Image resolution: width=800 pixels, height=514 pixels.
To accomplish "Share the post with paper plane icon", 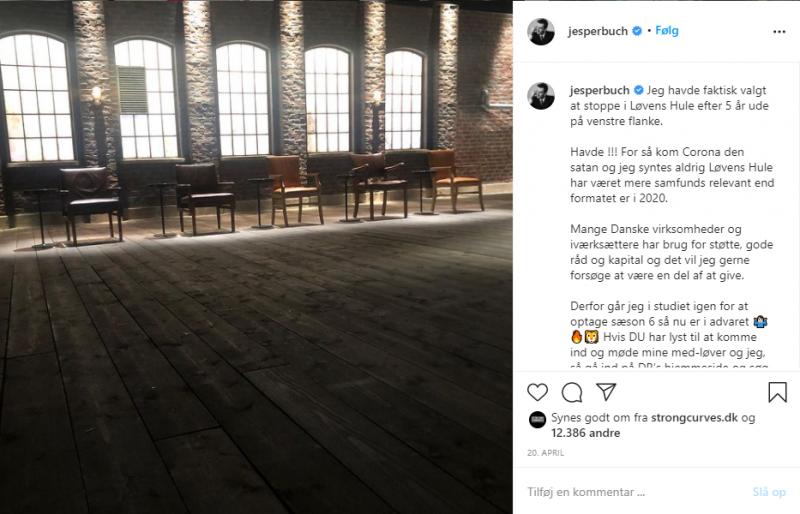I will tap(606, 391).
